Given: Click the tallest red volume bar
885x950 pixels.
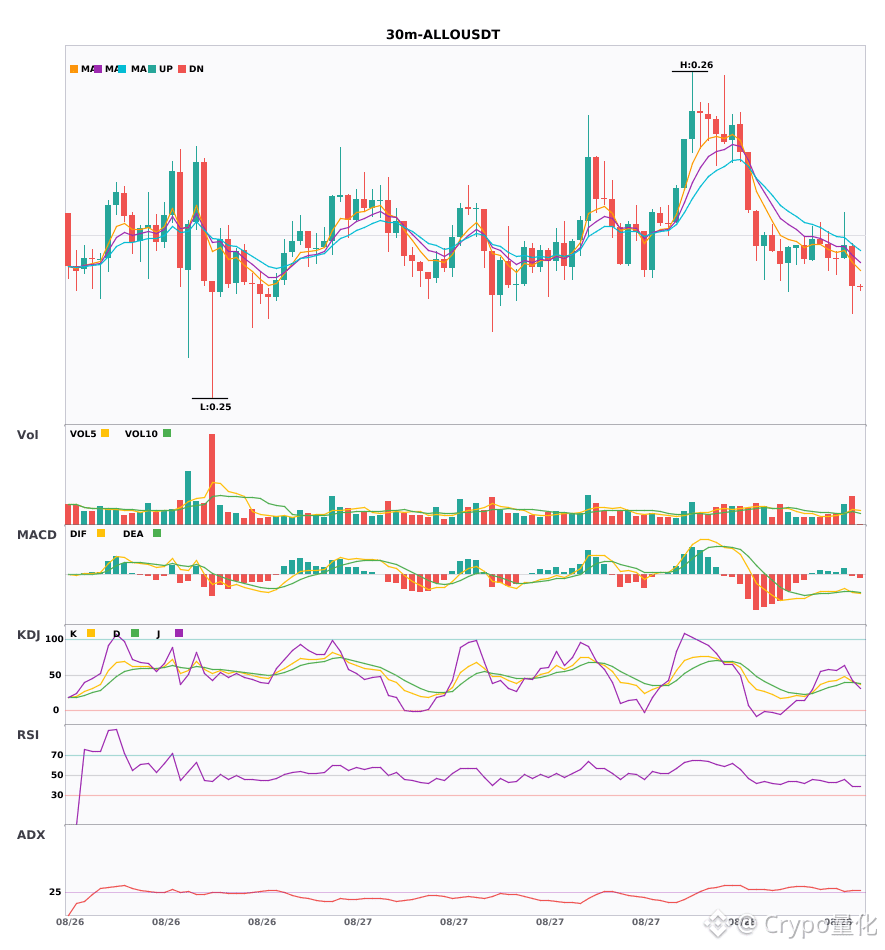Looking at the screenshot, I should (x=212, y=479).
